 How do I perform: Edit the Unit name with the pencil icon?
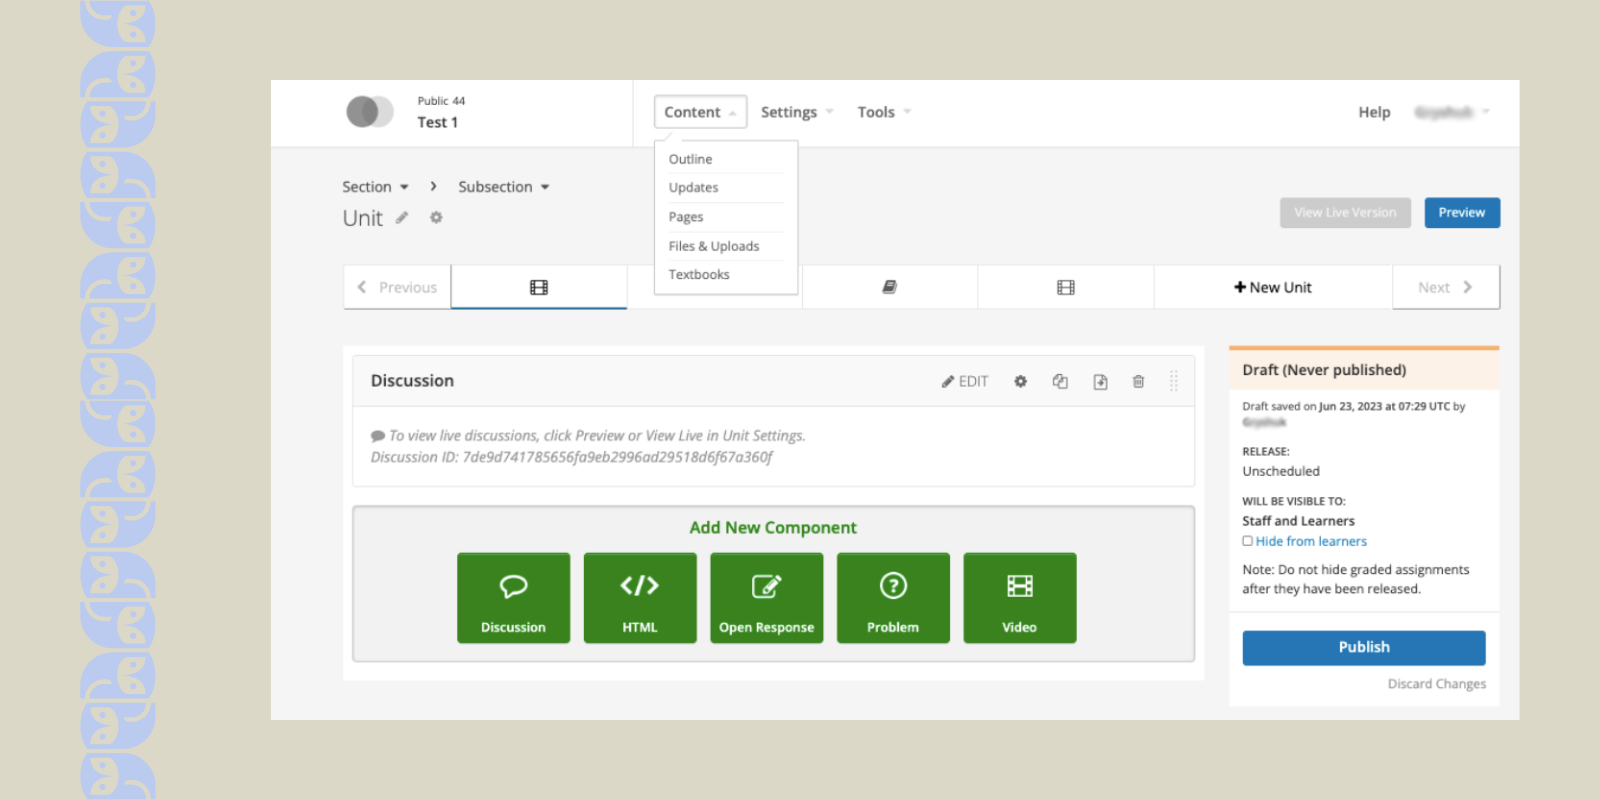[x=402, y=217]
